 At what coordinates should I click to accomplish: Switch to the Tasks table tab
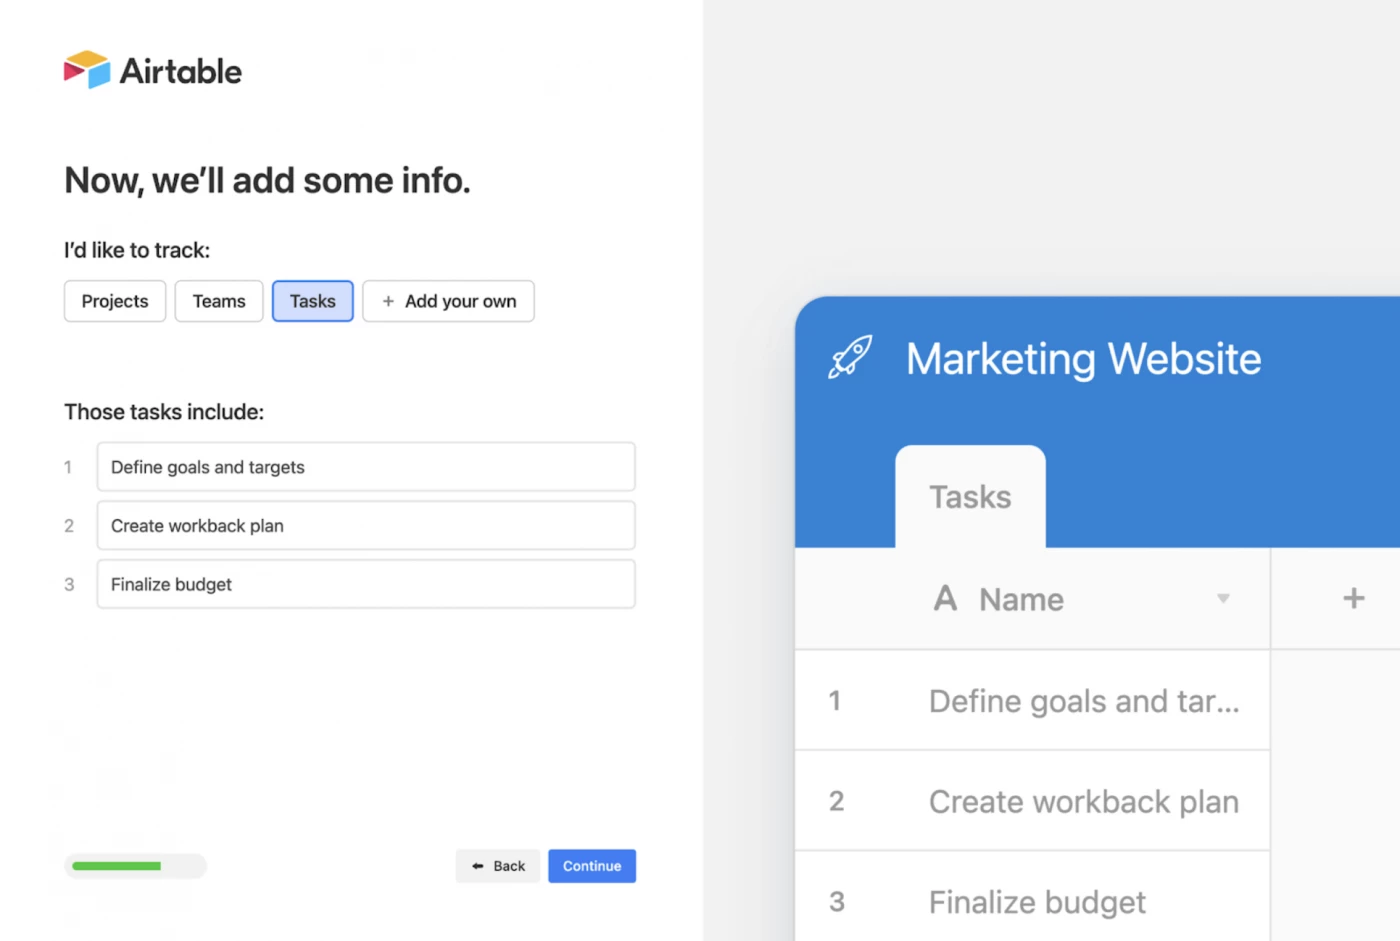970,497
